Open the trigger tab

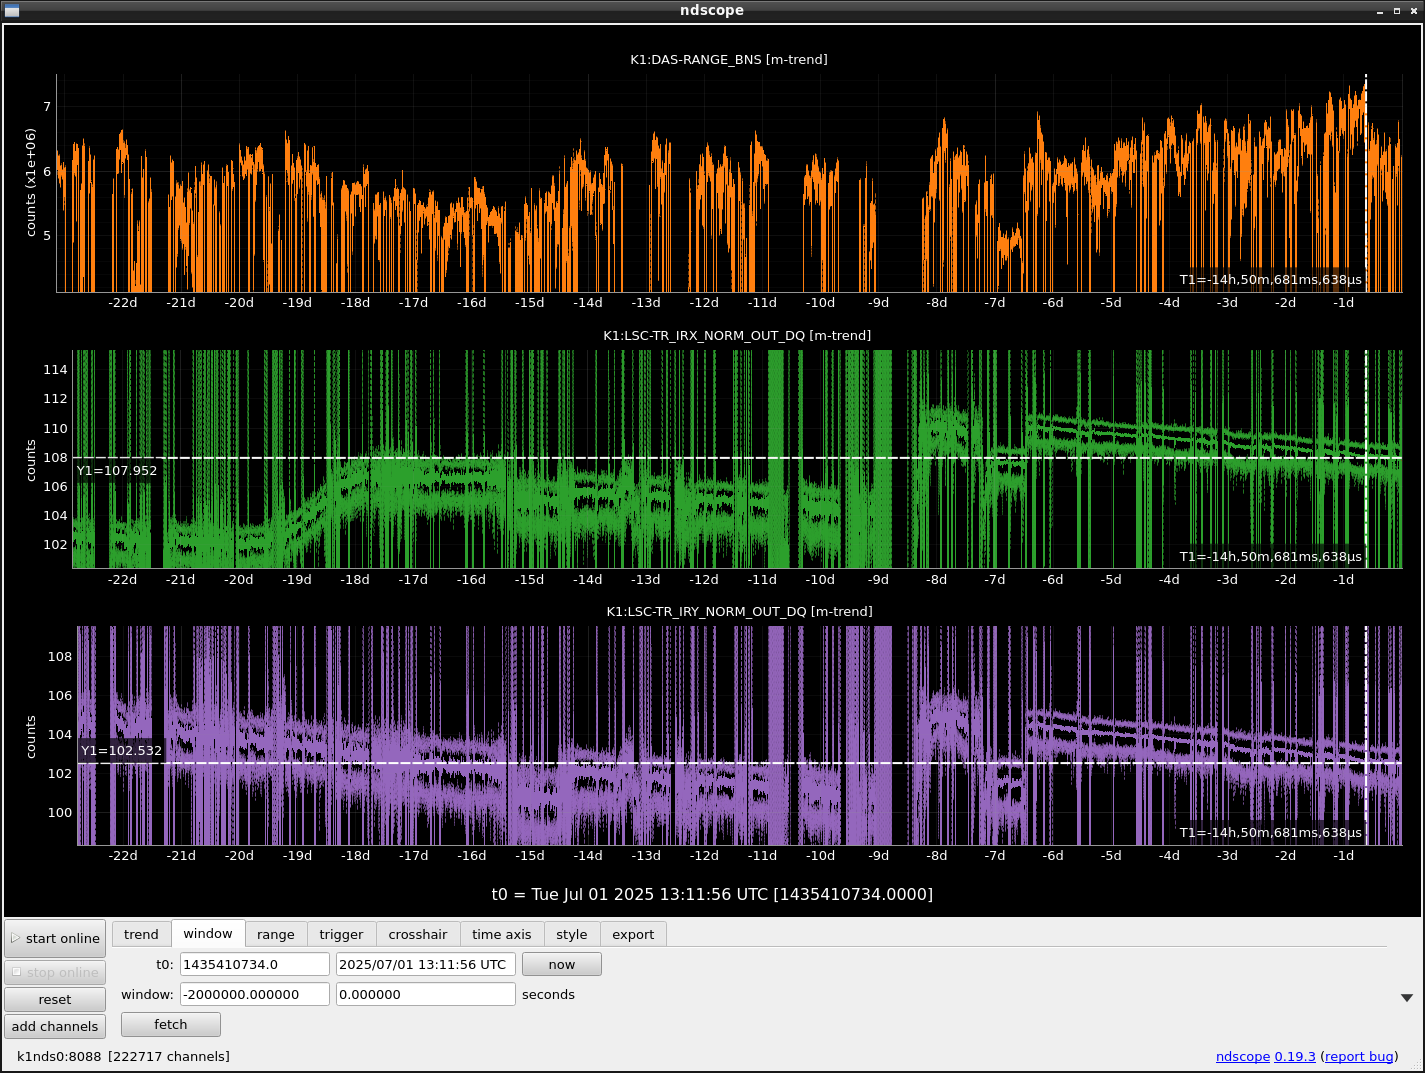pos(341,934)
